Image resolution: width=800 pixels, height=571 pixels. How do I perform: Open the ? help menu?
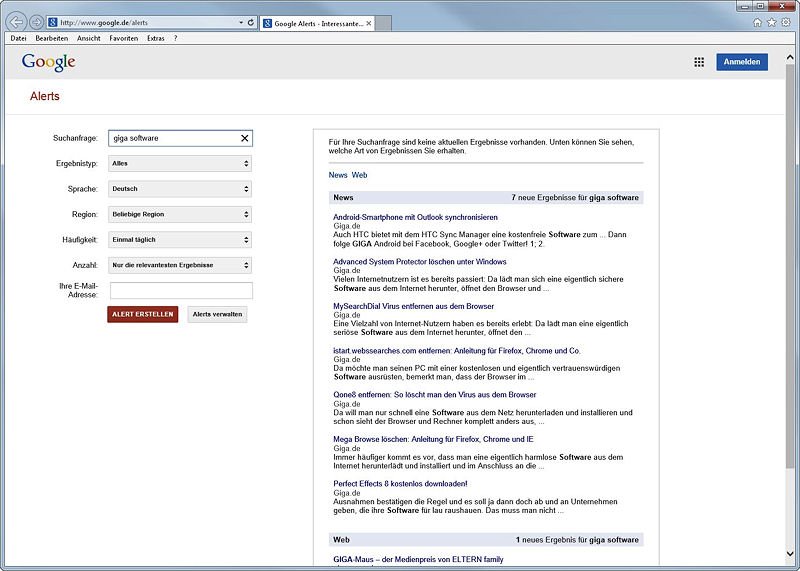point(176,38)
